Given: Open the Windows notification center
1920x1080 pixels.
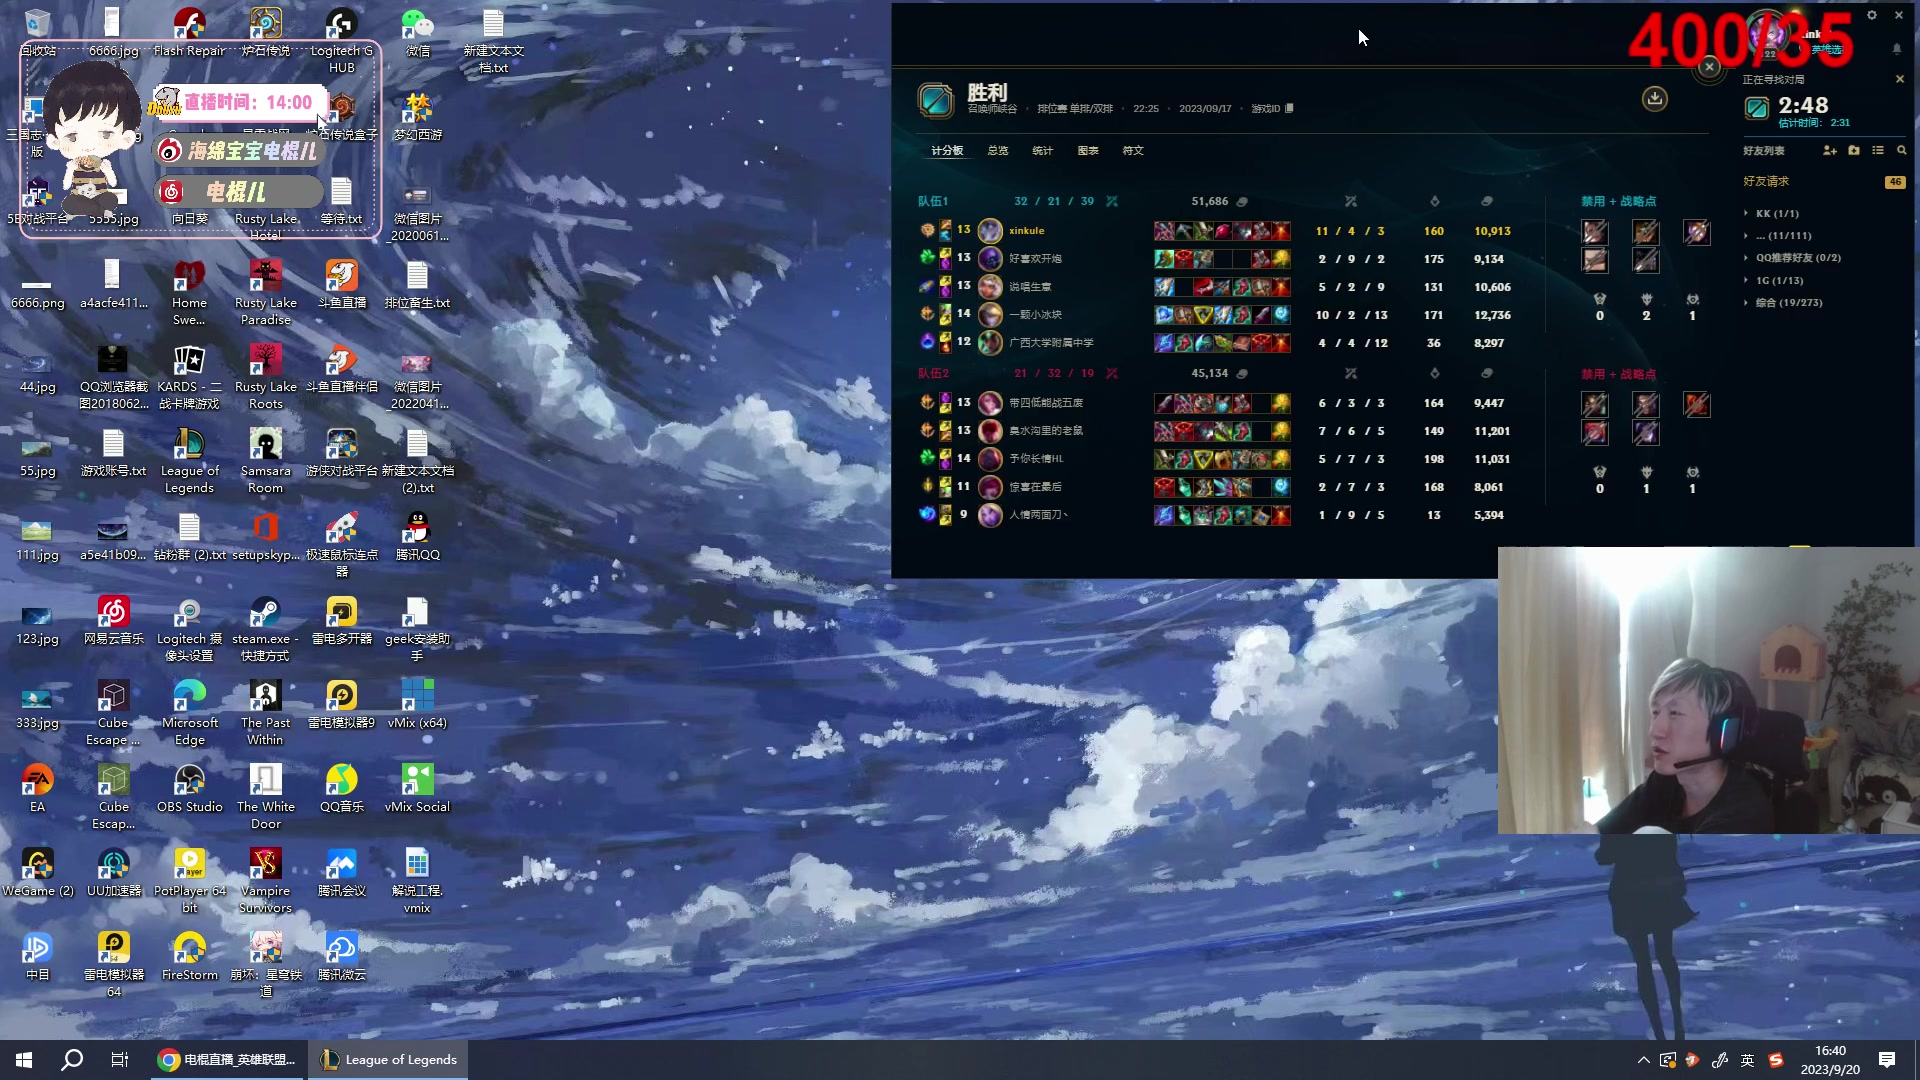Looking at the screenshot, I should pos(1887,1060).
